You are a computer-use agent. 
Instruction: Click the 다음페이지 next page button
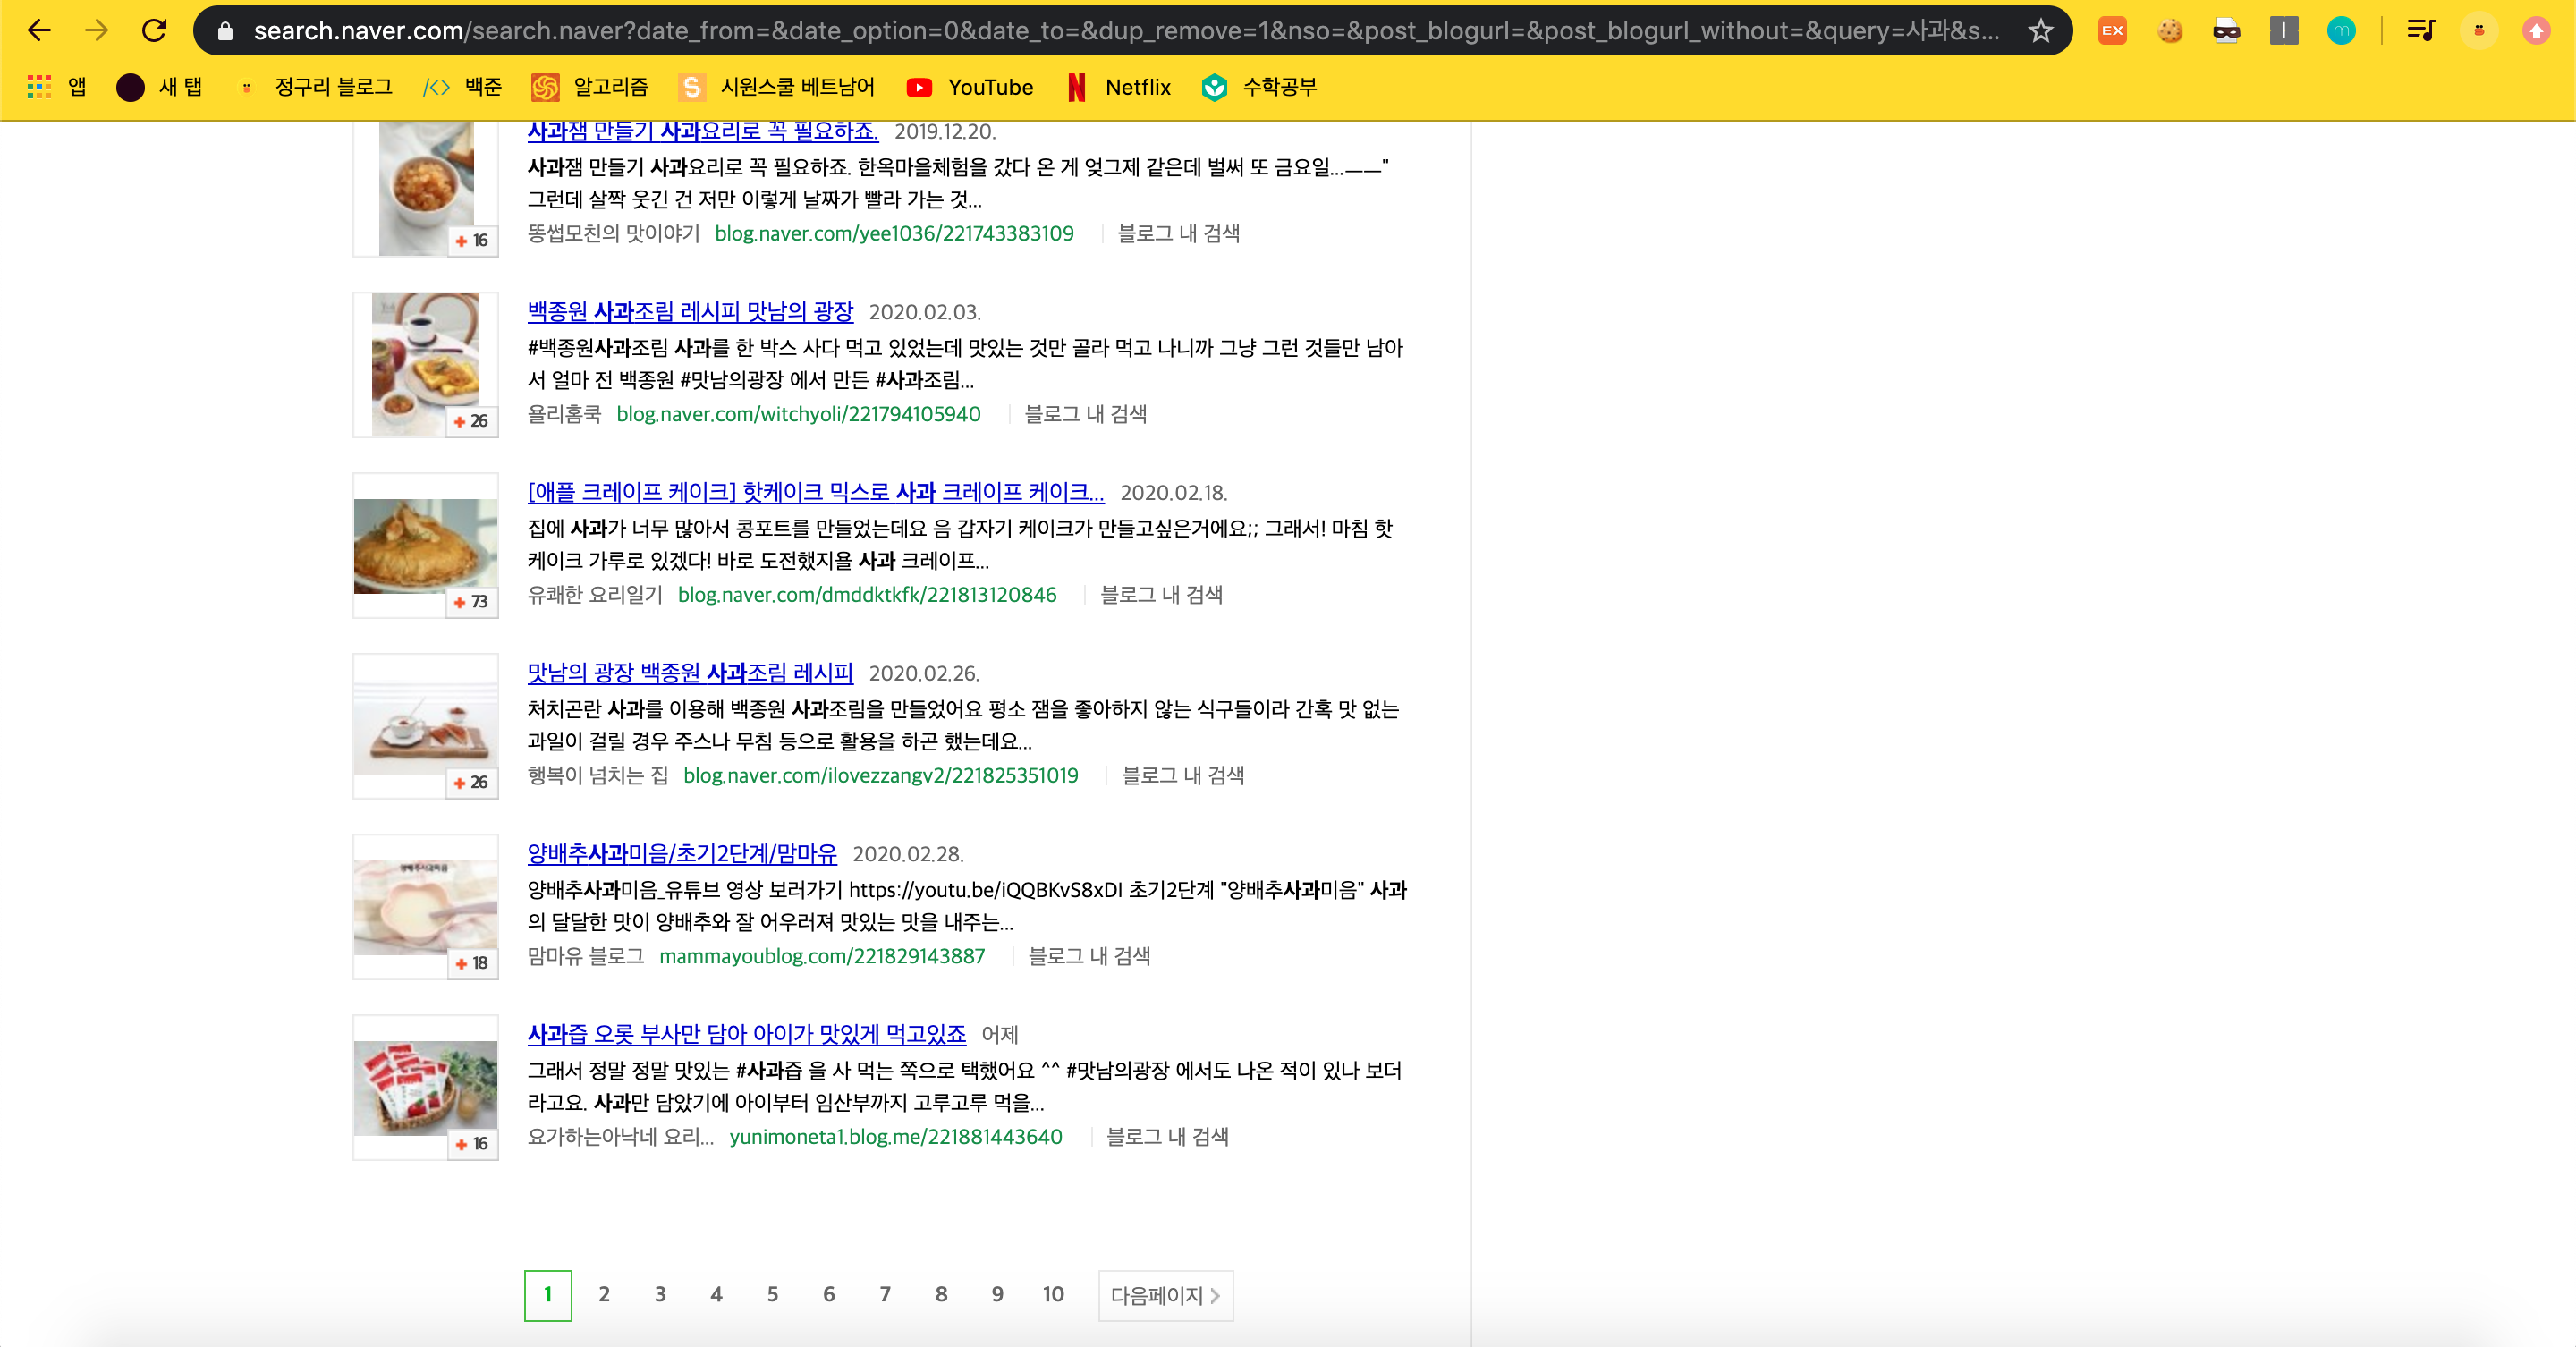[1165, 1295]
